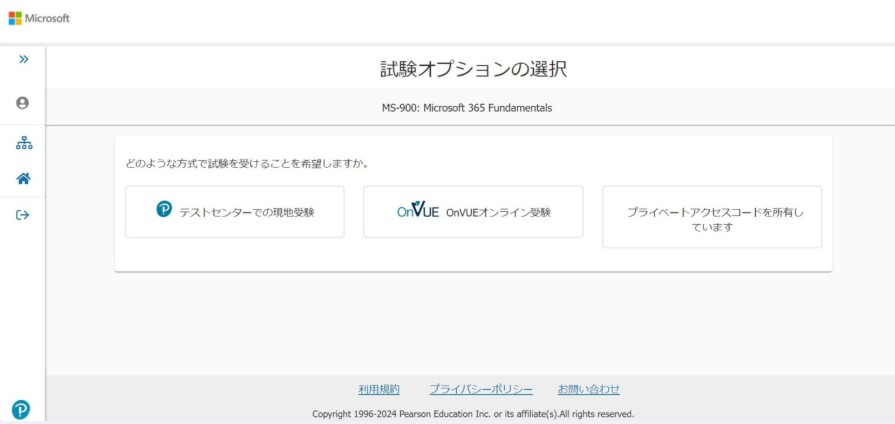The image size is (895, 424).
Task: Open the user profile icon in sidebar
Action: 22,103
